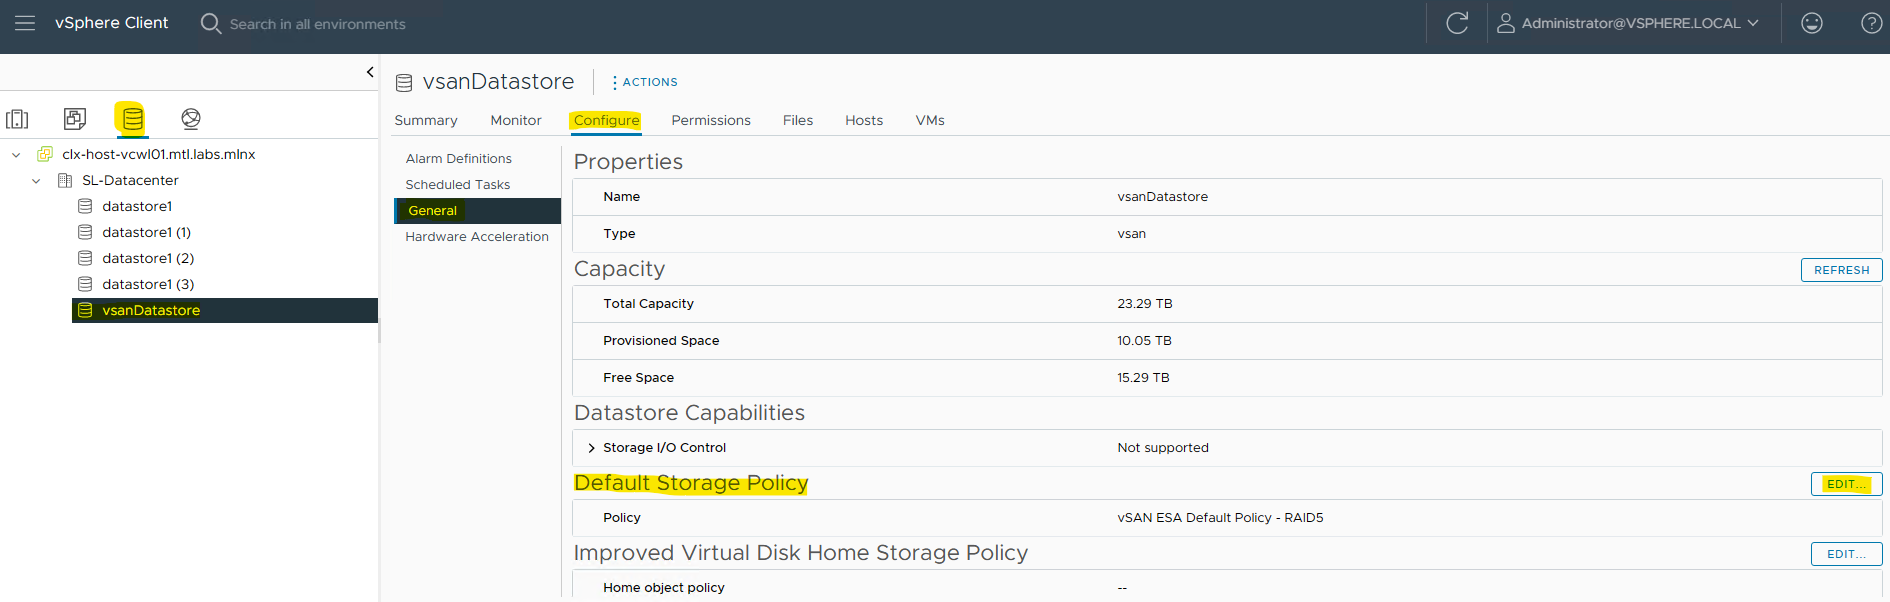Click the vCenter server icon in tree
Viewport: 1890px width, 602px height.
click(x=45, y=154)
